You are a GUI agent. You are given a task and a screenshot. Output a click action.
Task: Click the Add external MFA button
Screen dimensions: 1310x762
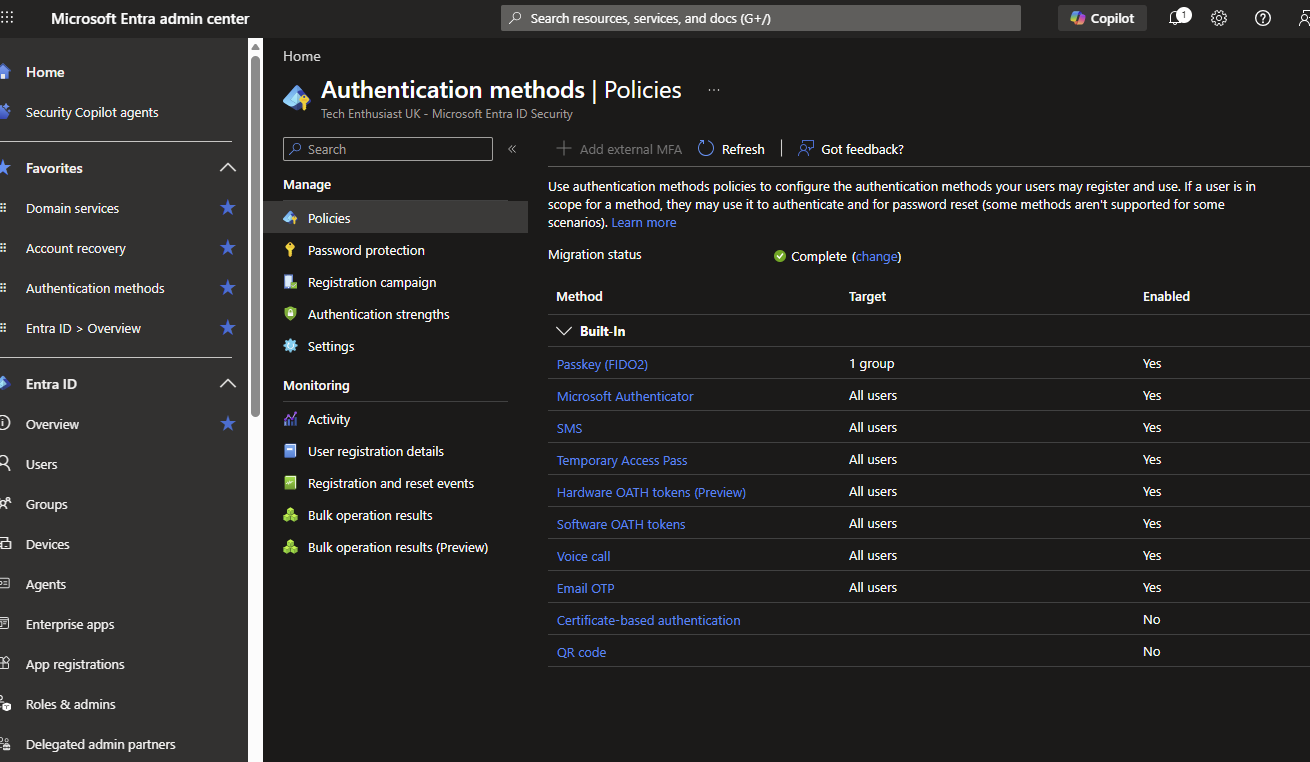click(619, 149)
